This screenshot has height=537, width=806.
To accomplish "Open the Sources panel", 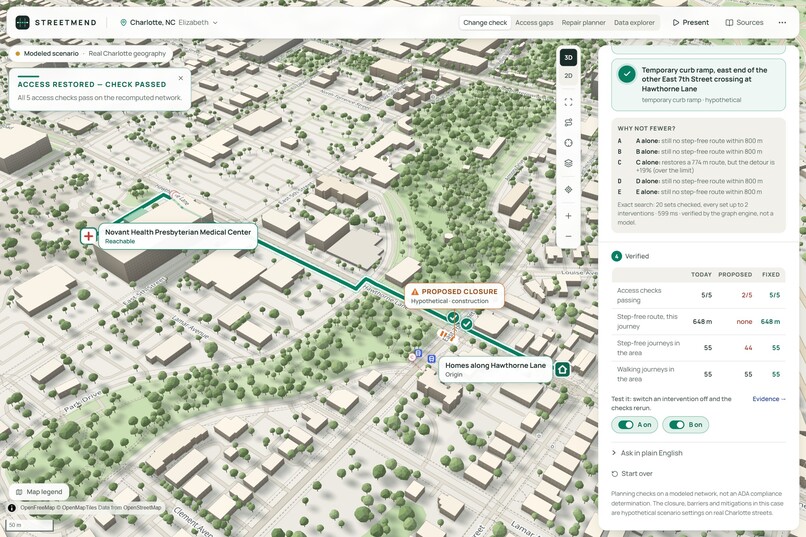I will (x=744, y=23).
